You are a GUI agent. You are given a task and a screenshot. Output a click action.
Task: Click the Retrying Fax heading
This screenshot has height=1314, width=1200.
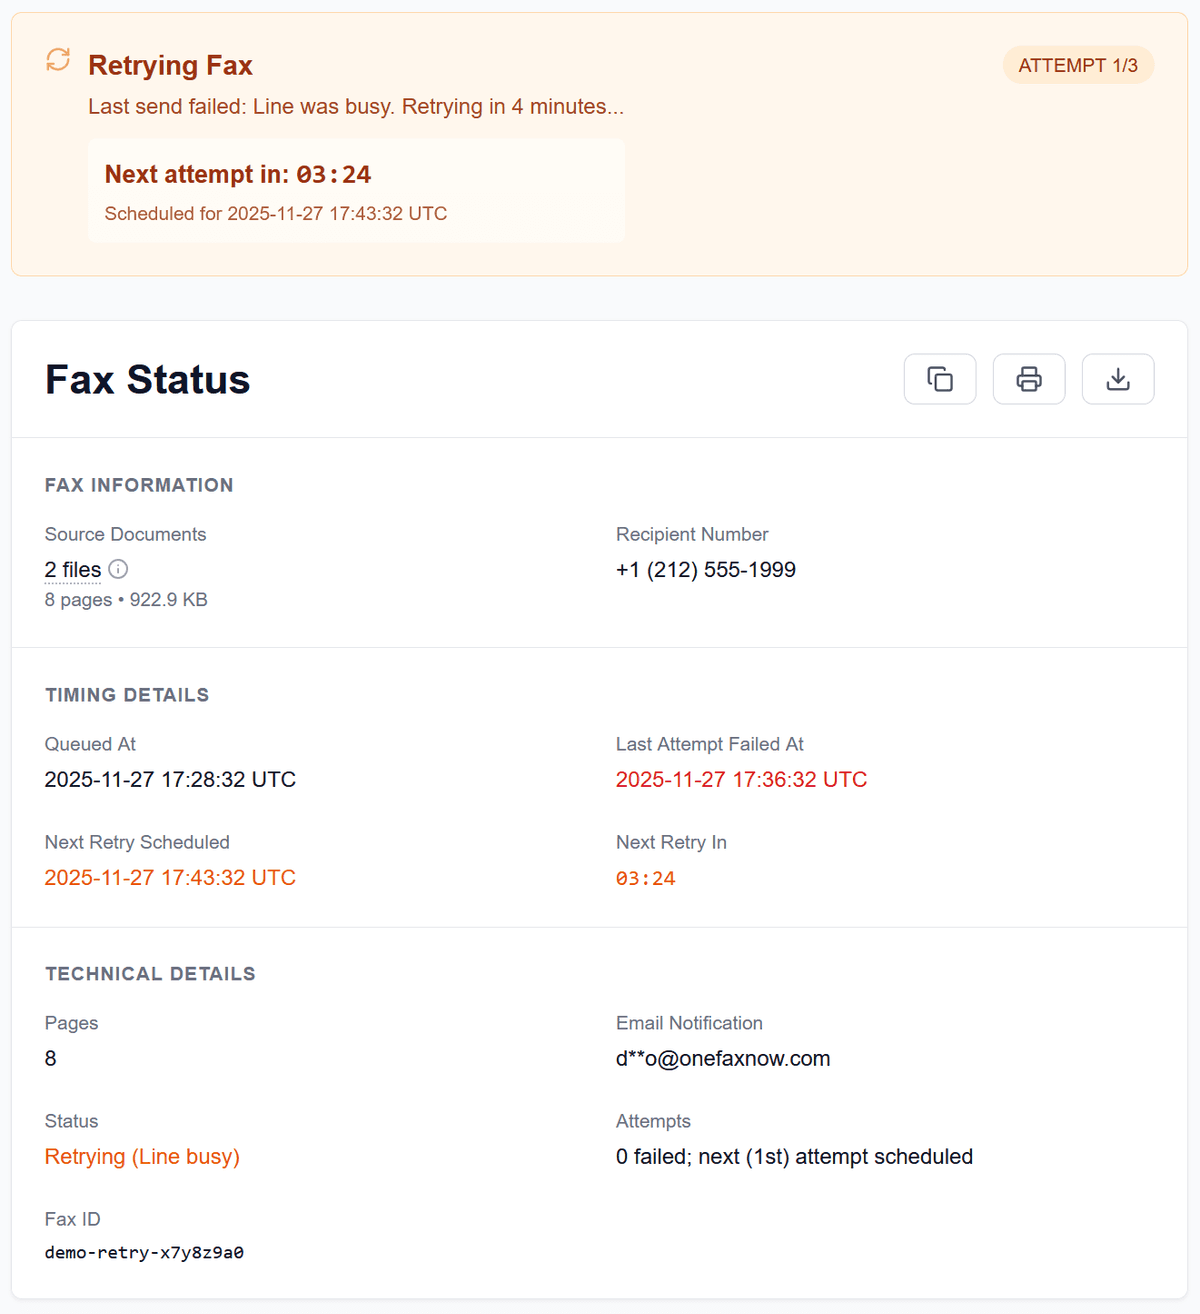tap(170, 64)
